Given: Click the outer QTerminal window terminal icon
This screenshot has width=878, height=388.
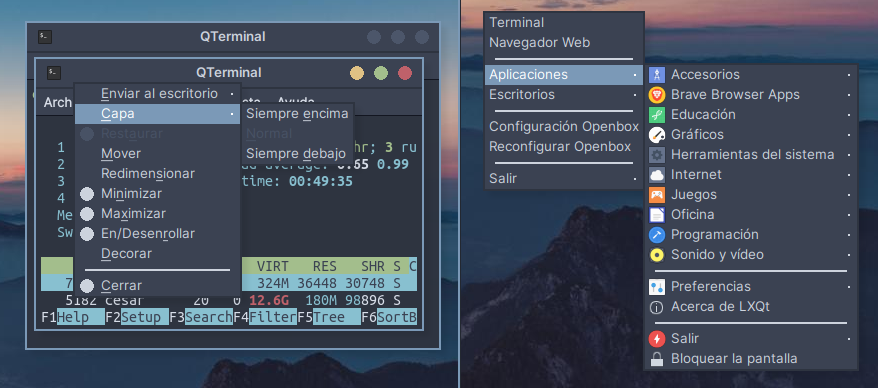Looking at the screenshot, I should point(45,37).
